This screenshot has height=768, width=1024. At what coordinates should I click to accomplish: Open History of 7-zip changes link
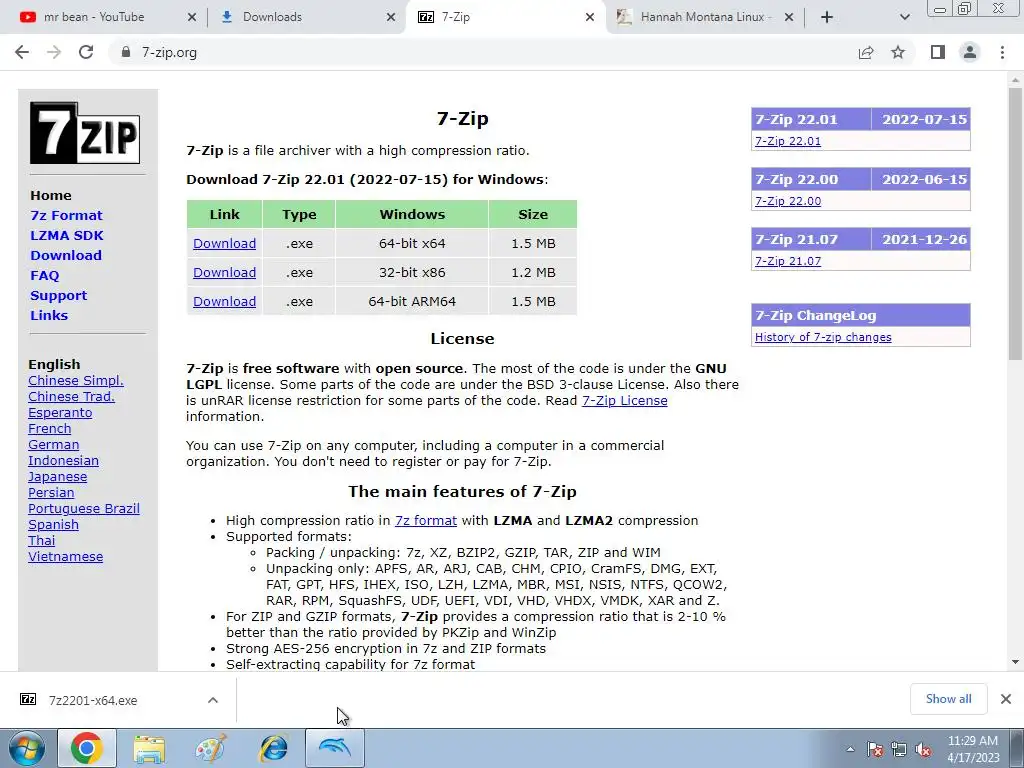click(823, 337)
